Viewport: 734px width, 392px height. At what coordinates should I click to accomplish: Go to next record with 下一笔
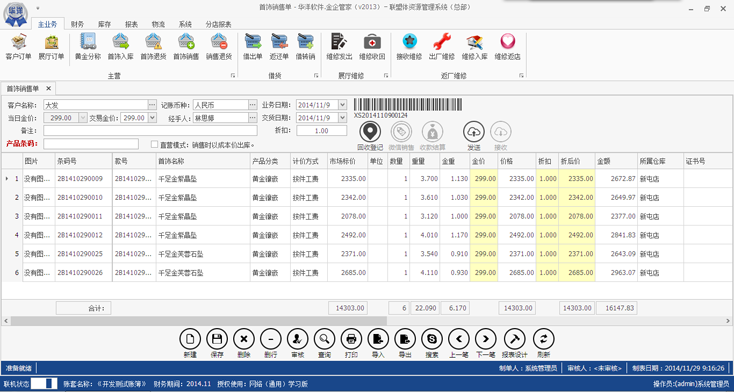click(x=485, y=339)
